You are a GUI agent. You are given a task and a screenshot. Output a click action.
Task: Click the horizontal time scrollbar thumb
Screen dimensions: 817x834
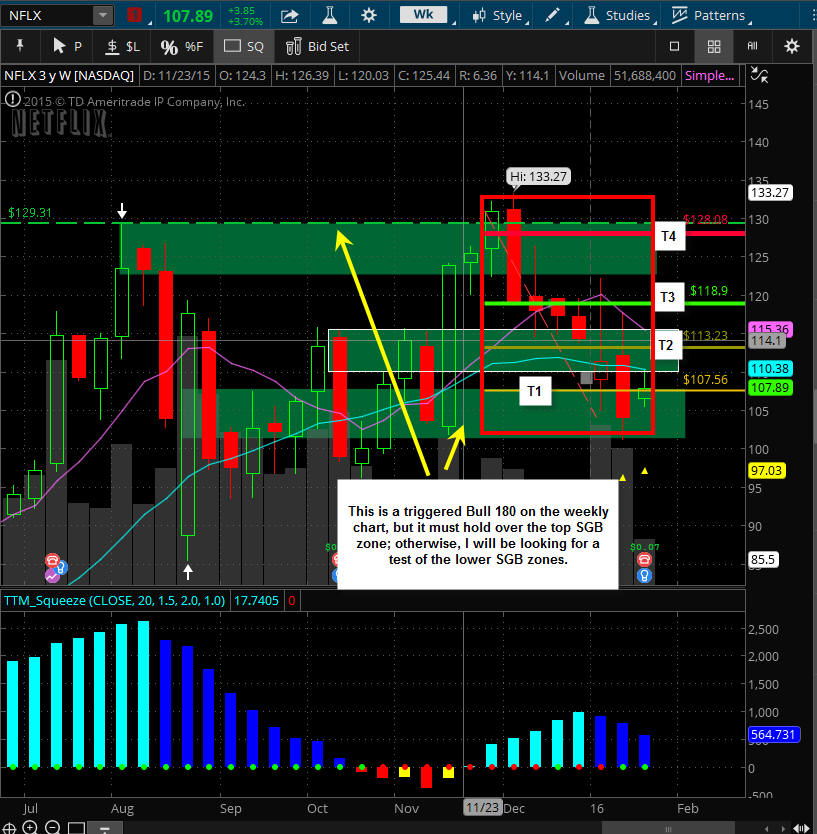pyautogui.click(x=668, y=828)
